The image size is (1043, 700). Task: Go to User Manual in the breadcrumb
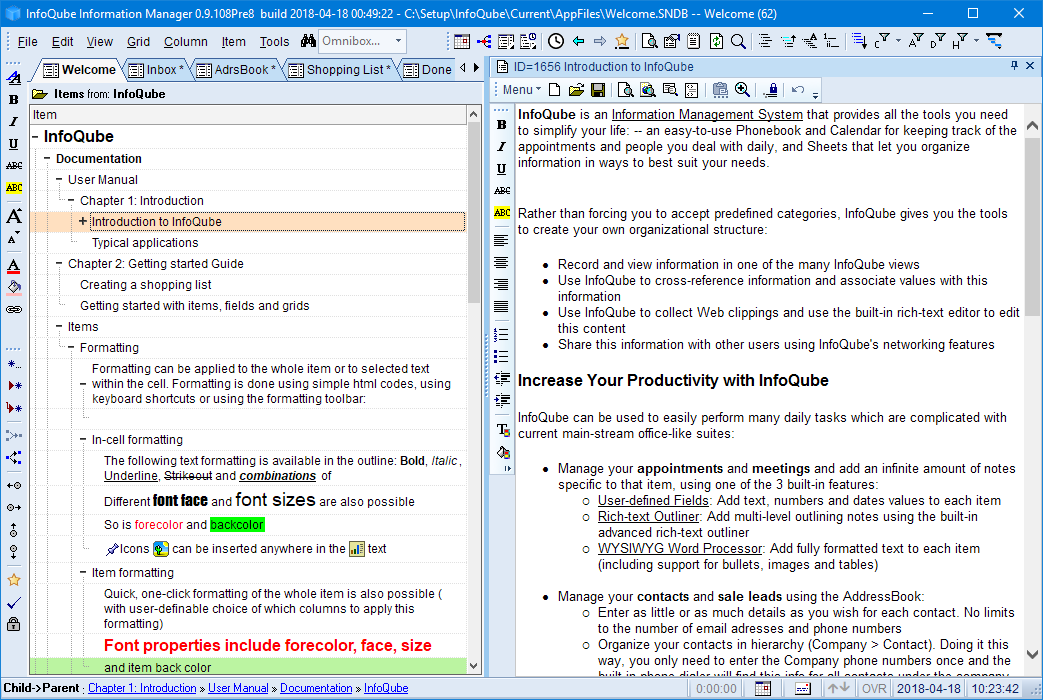click(x=238, y=688)
